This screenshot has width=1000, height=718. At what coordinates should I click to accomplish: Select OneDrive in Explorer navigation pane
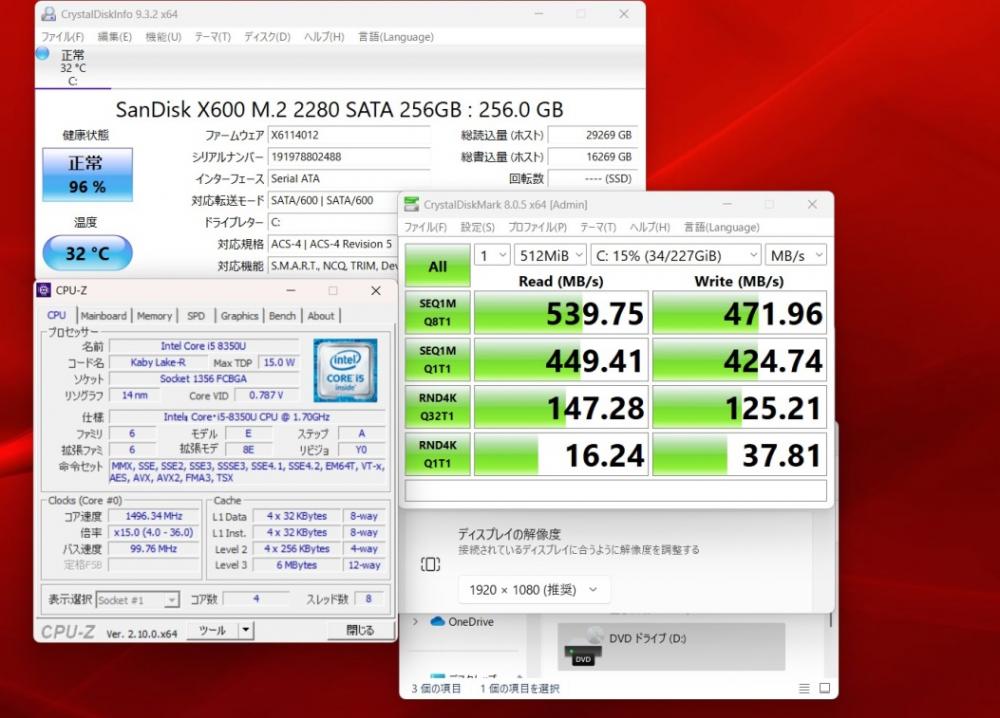(x=471, y=621)
